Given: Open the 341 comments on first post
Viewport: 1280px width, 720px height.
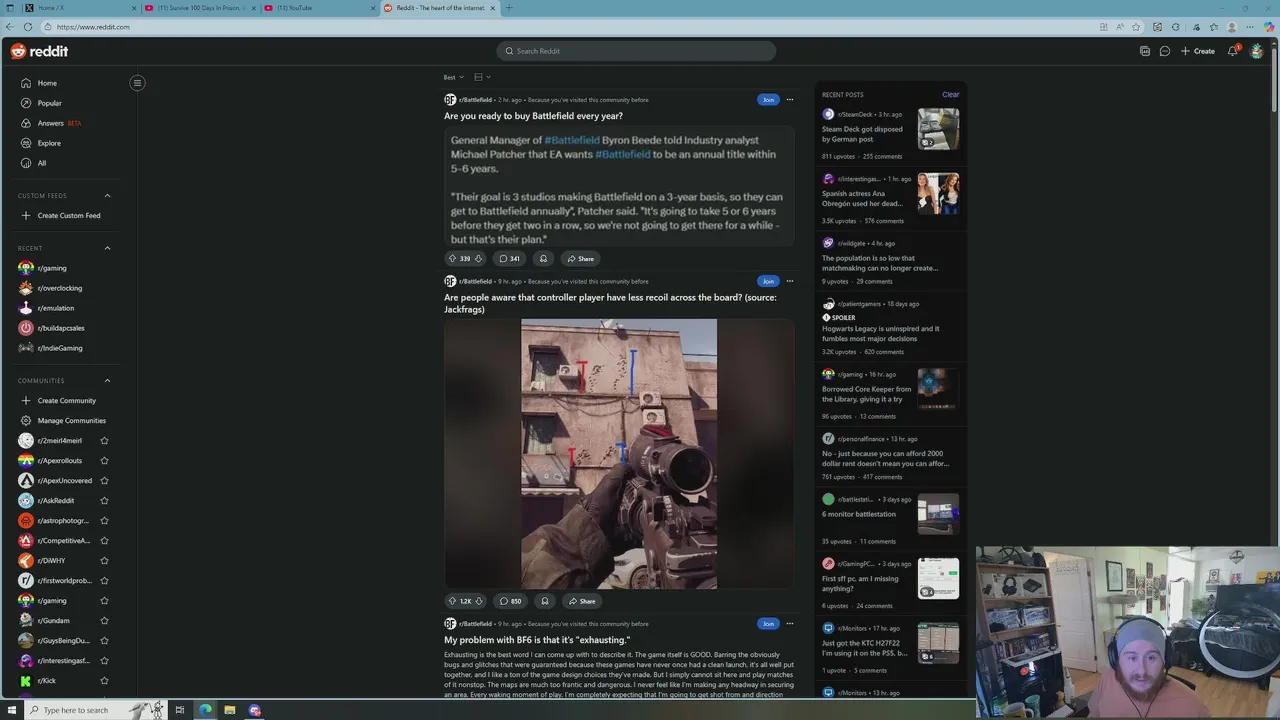Looking at the screenshot, I should [510, 259].
